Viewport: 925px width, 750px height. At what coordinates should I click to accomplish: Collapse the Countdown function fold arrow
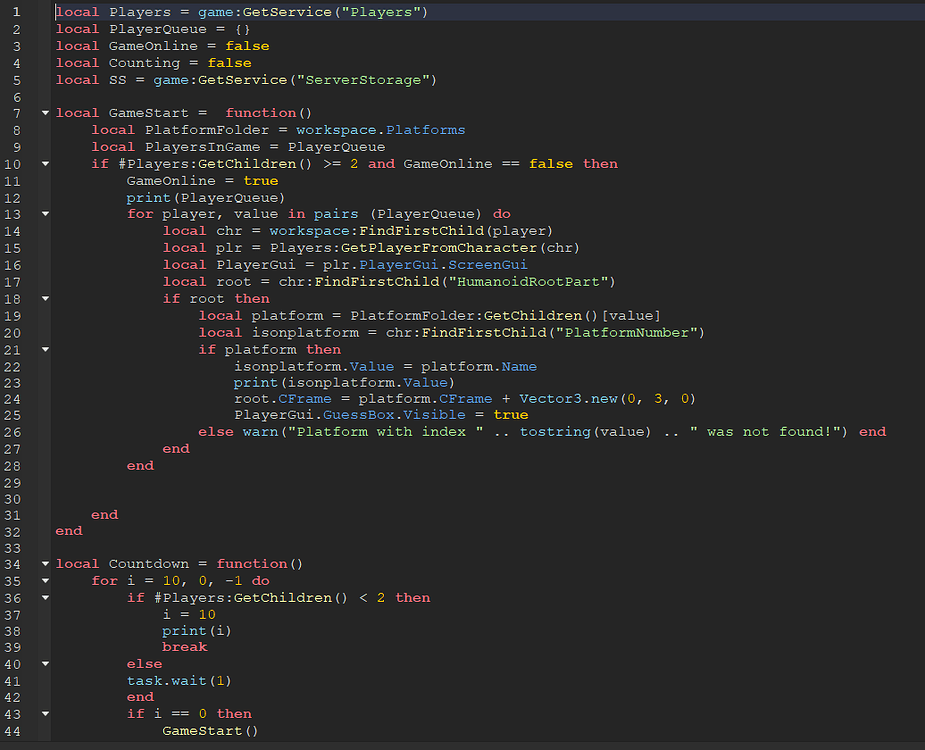point(45,563)
